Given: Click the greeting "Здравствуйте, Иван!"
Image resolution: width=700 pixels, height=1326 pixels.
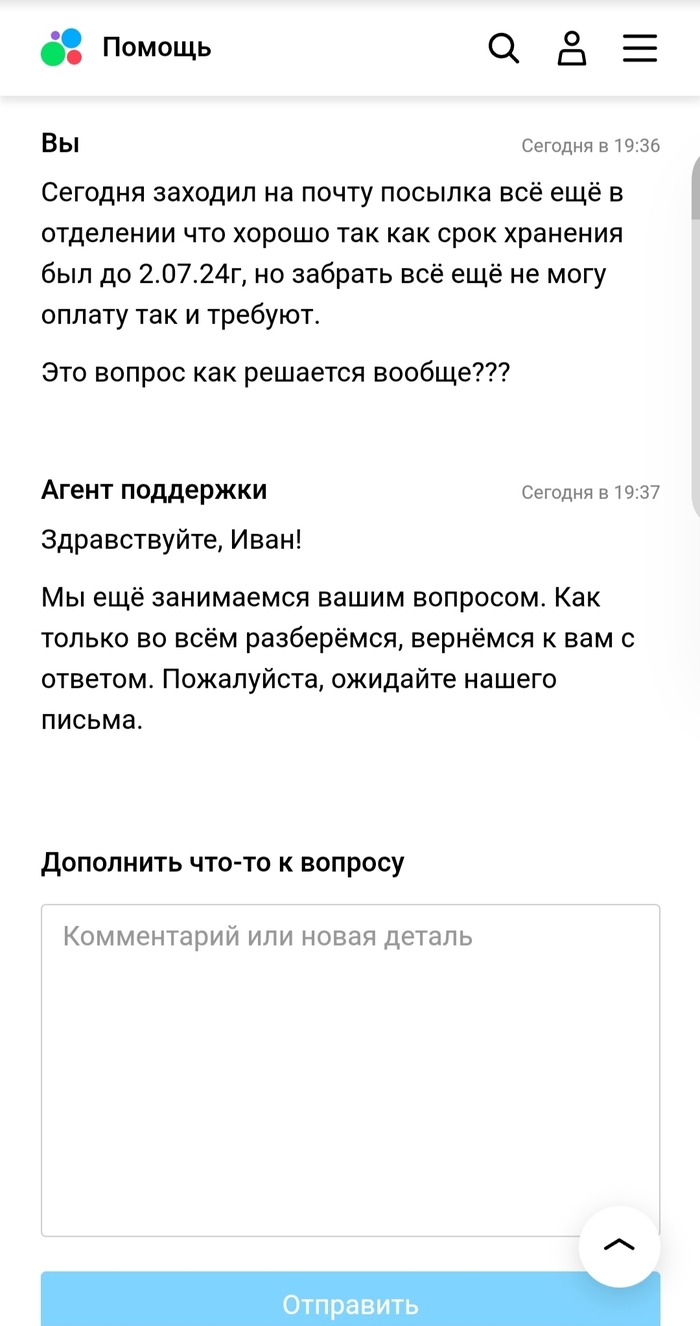Looking at the screenshot, I should pos(171,540).
